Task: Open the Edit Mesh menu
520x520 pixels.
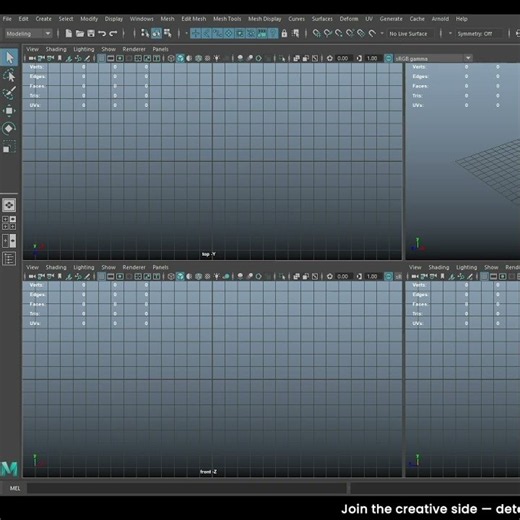Action: 194,19
